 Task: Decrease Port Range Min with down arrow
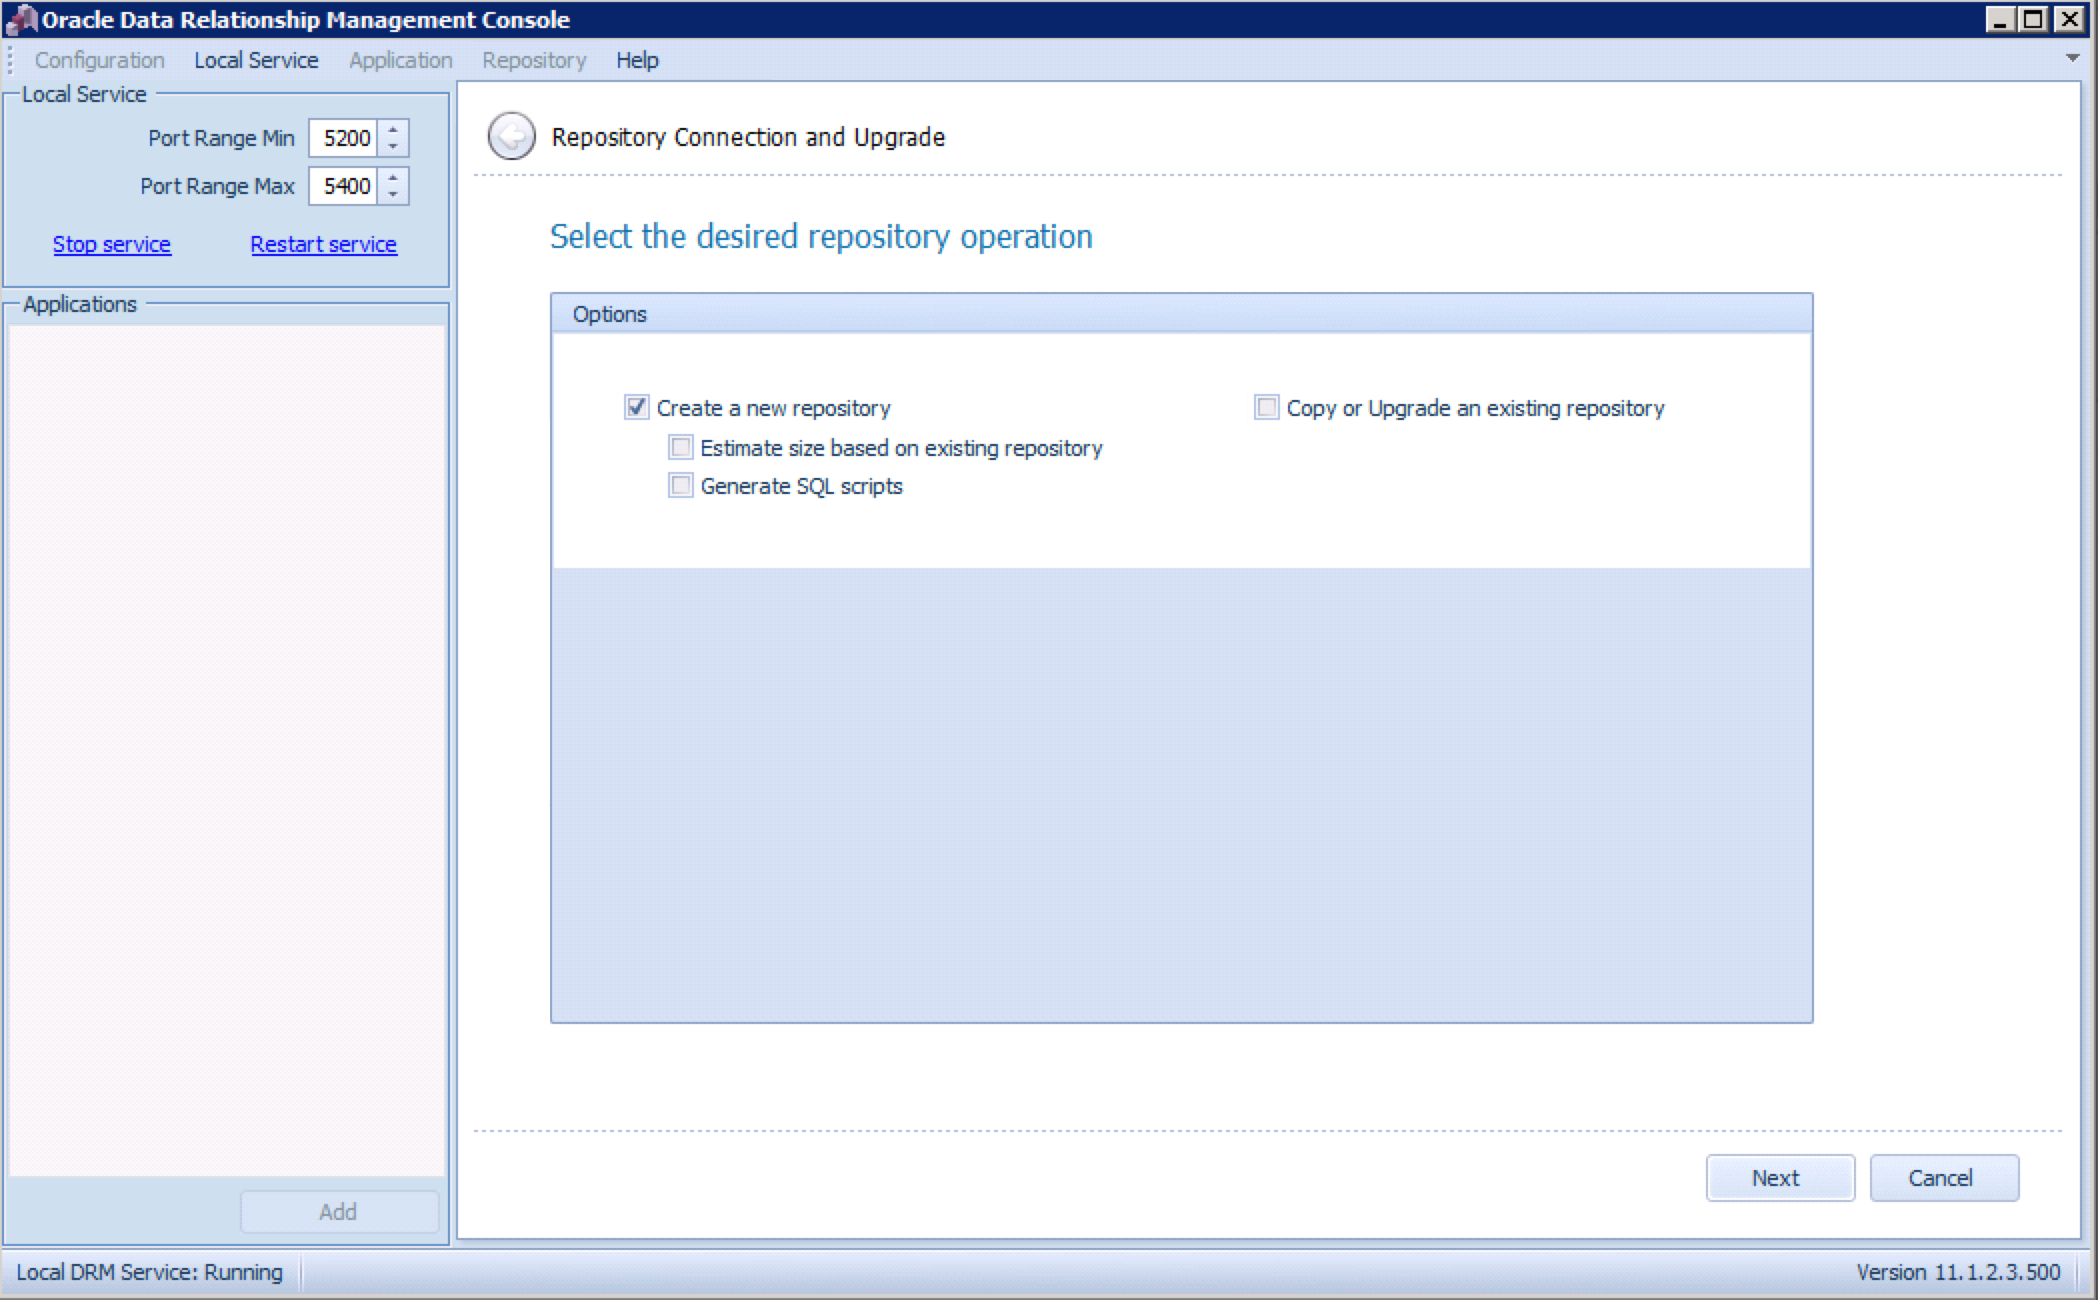tap(393, 147)
